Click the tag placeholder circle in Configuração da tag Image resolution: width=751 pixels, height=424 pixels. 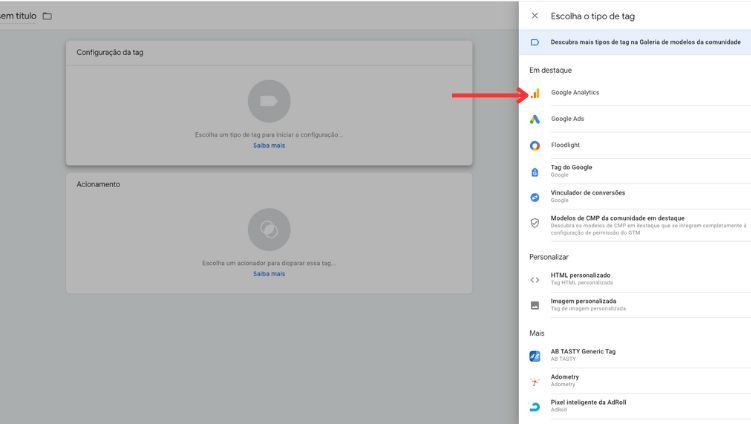pos(269,101)
